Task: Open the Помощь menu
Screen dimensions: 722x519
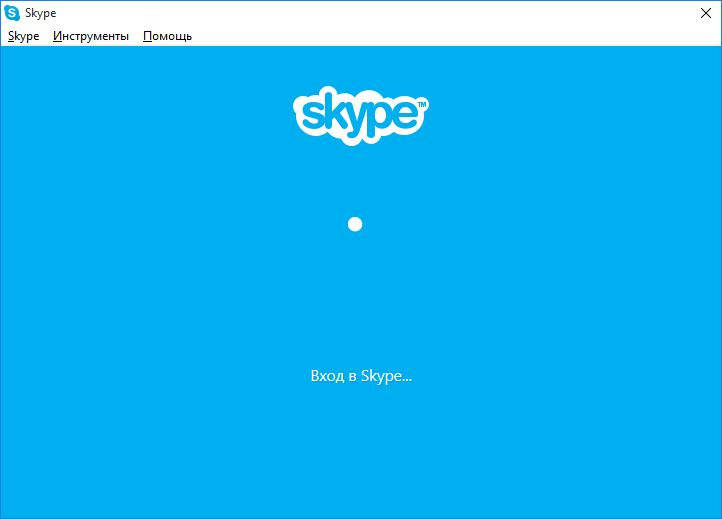Action: pos(167,36)
